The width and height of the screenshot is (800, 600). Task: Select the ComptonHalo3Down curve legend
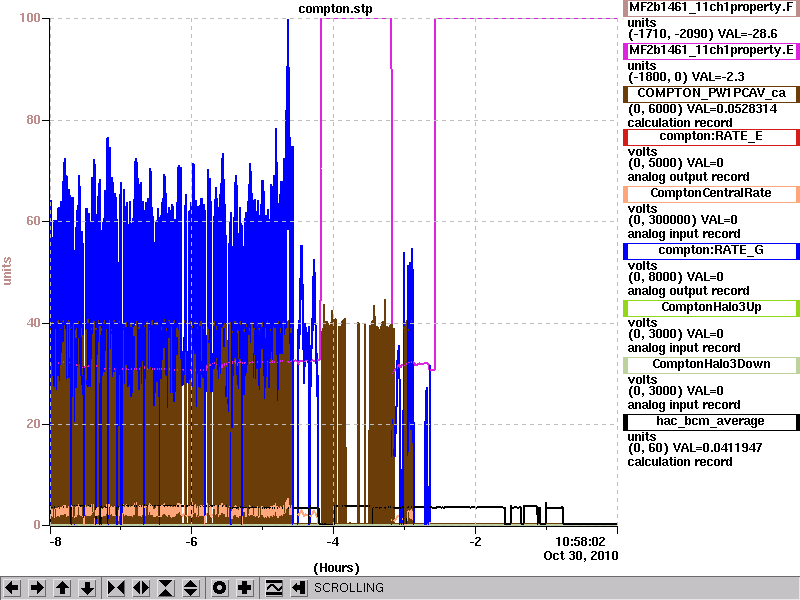[711, 364]
